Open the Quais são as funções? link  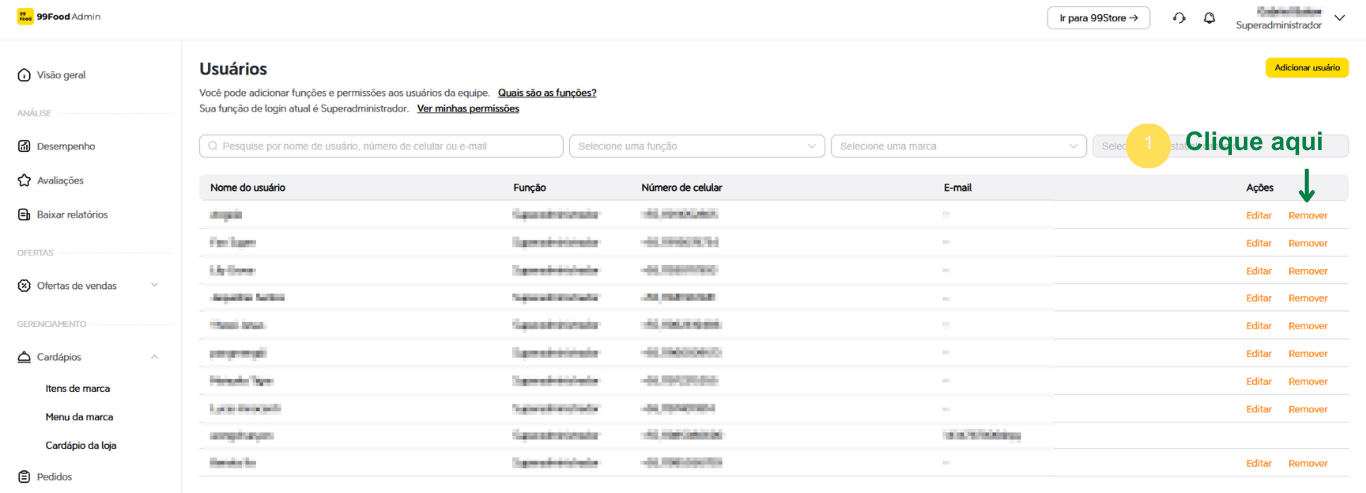(x=547, y=93)
